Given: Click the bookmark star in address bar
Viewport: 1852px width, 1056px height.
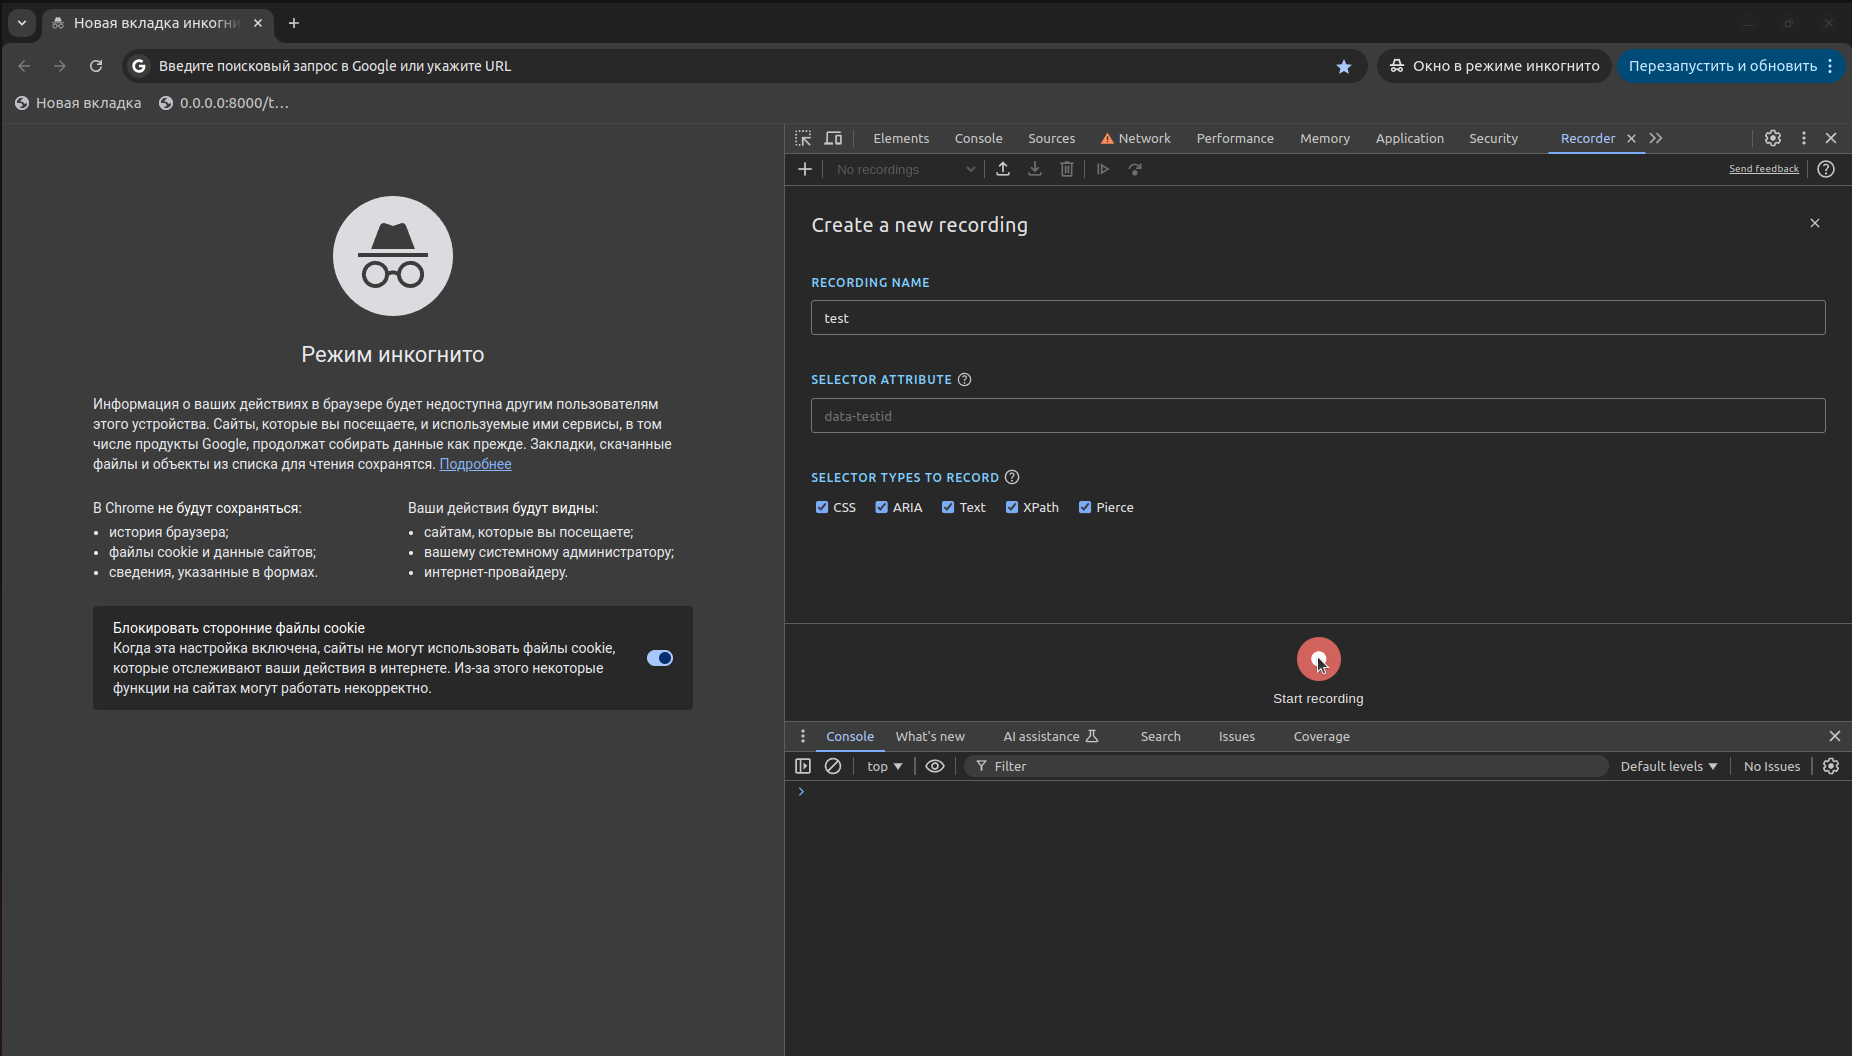Looking at the screenshot, I should [1344, 66].
